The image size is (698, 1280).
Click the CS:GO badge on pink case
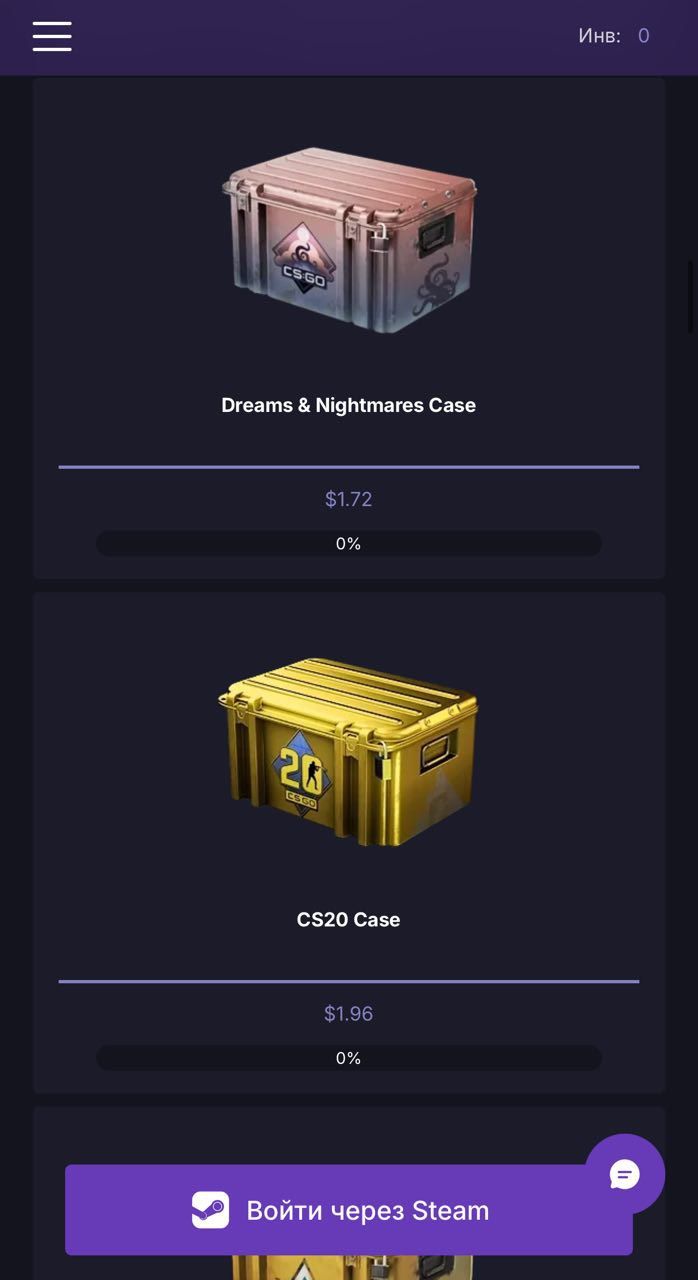[302, 259]
